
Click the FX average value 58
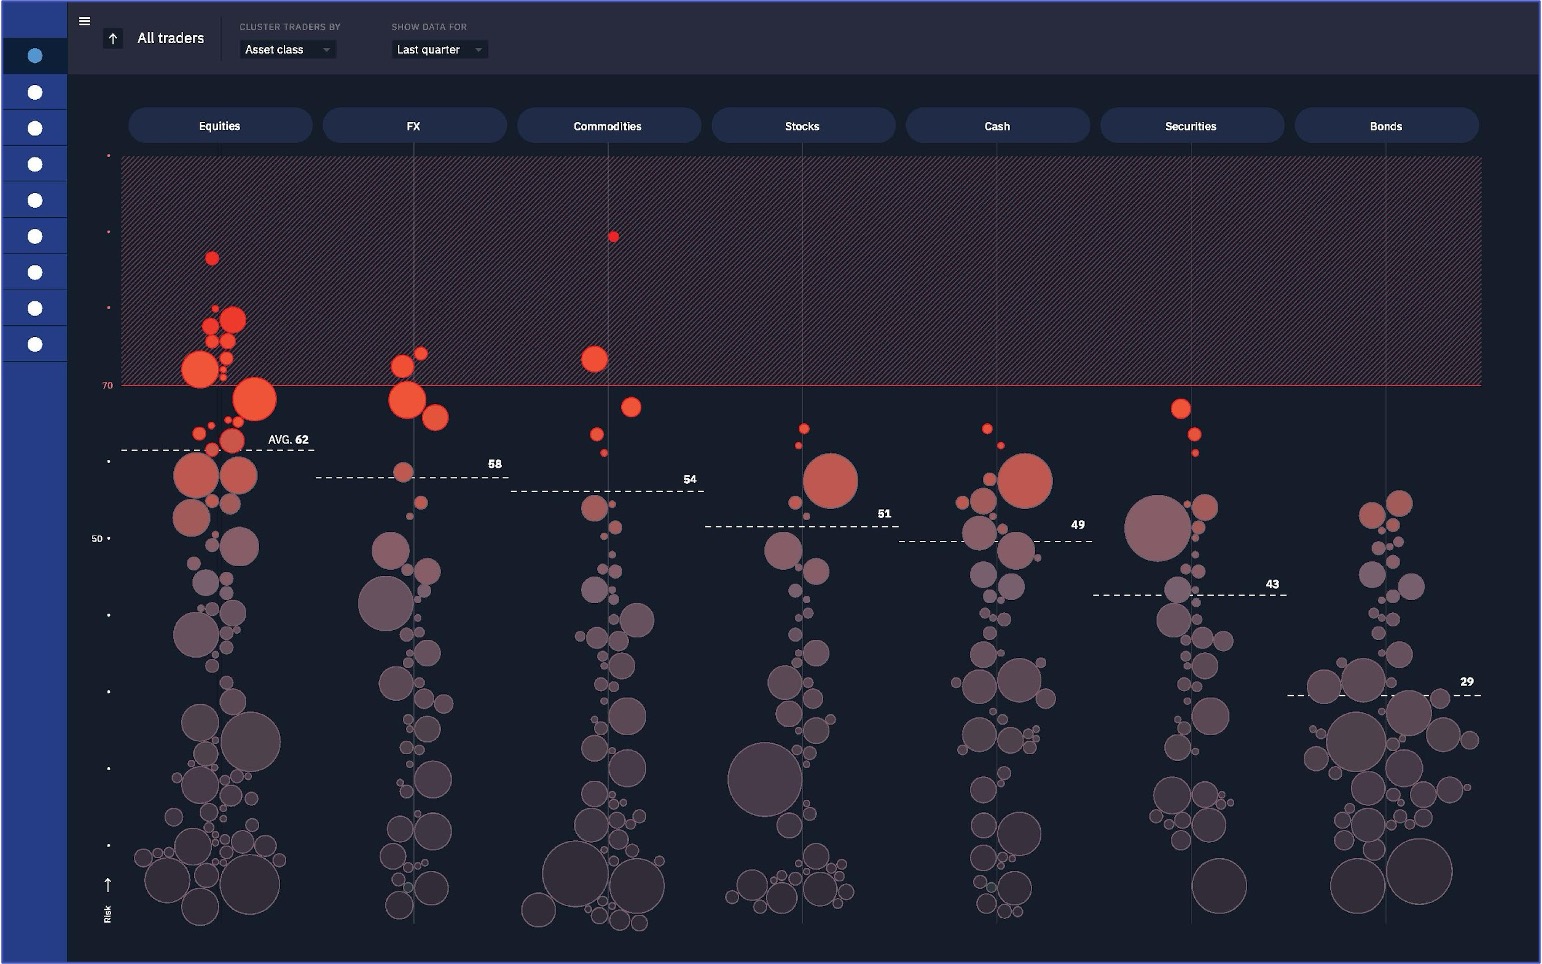[x=495, y=464]
